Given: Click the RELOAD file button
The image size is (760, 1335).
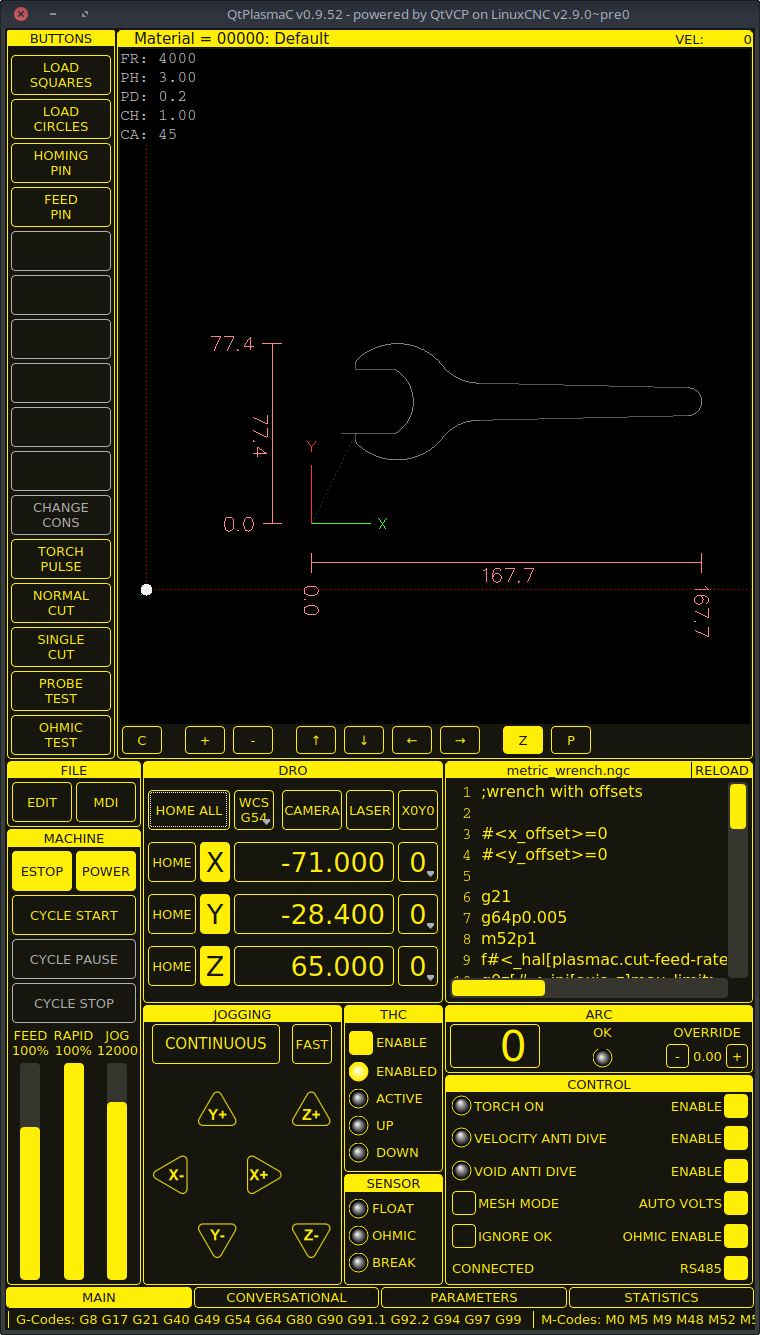Looking at the screenshot, I should [722, 770].
